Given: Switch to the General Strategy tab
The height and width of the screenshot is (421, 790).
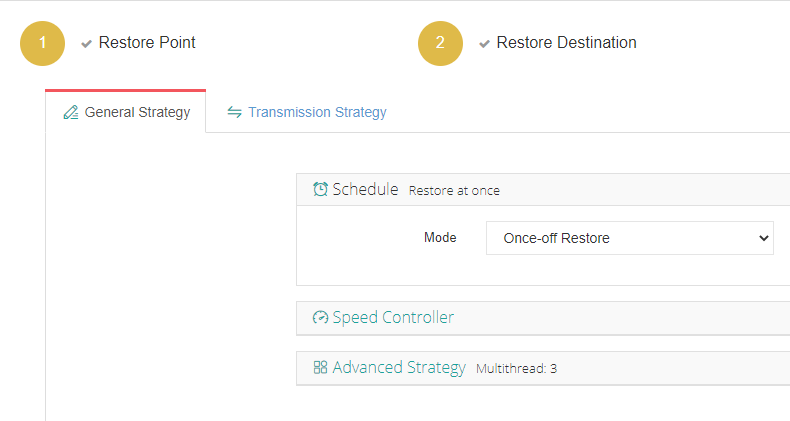Looking at the screenshot, I should coord(136,112).
